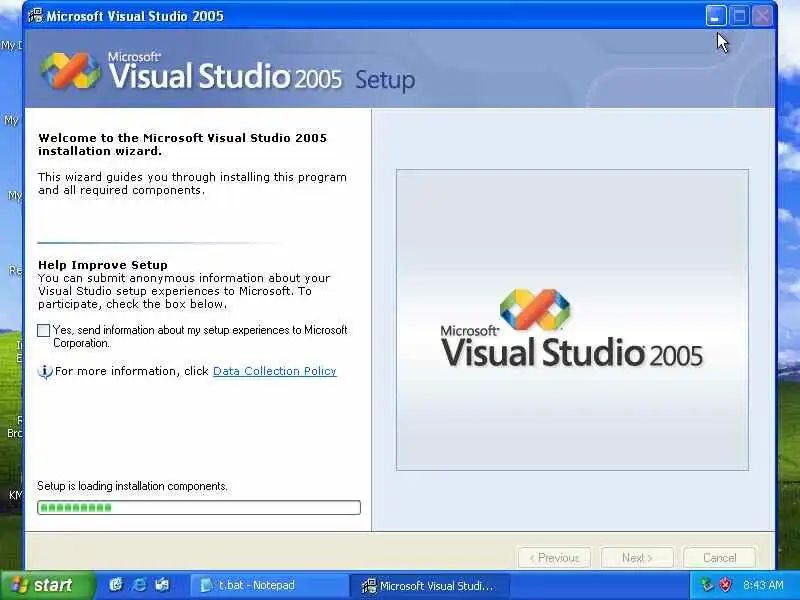
Task: Click the Visual Studio logo in header banner
Action: click(70, 71)
